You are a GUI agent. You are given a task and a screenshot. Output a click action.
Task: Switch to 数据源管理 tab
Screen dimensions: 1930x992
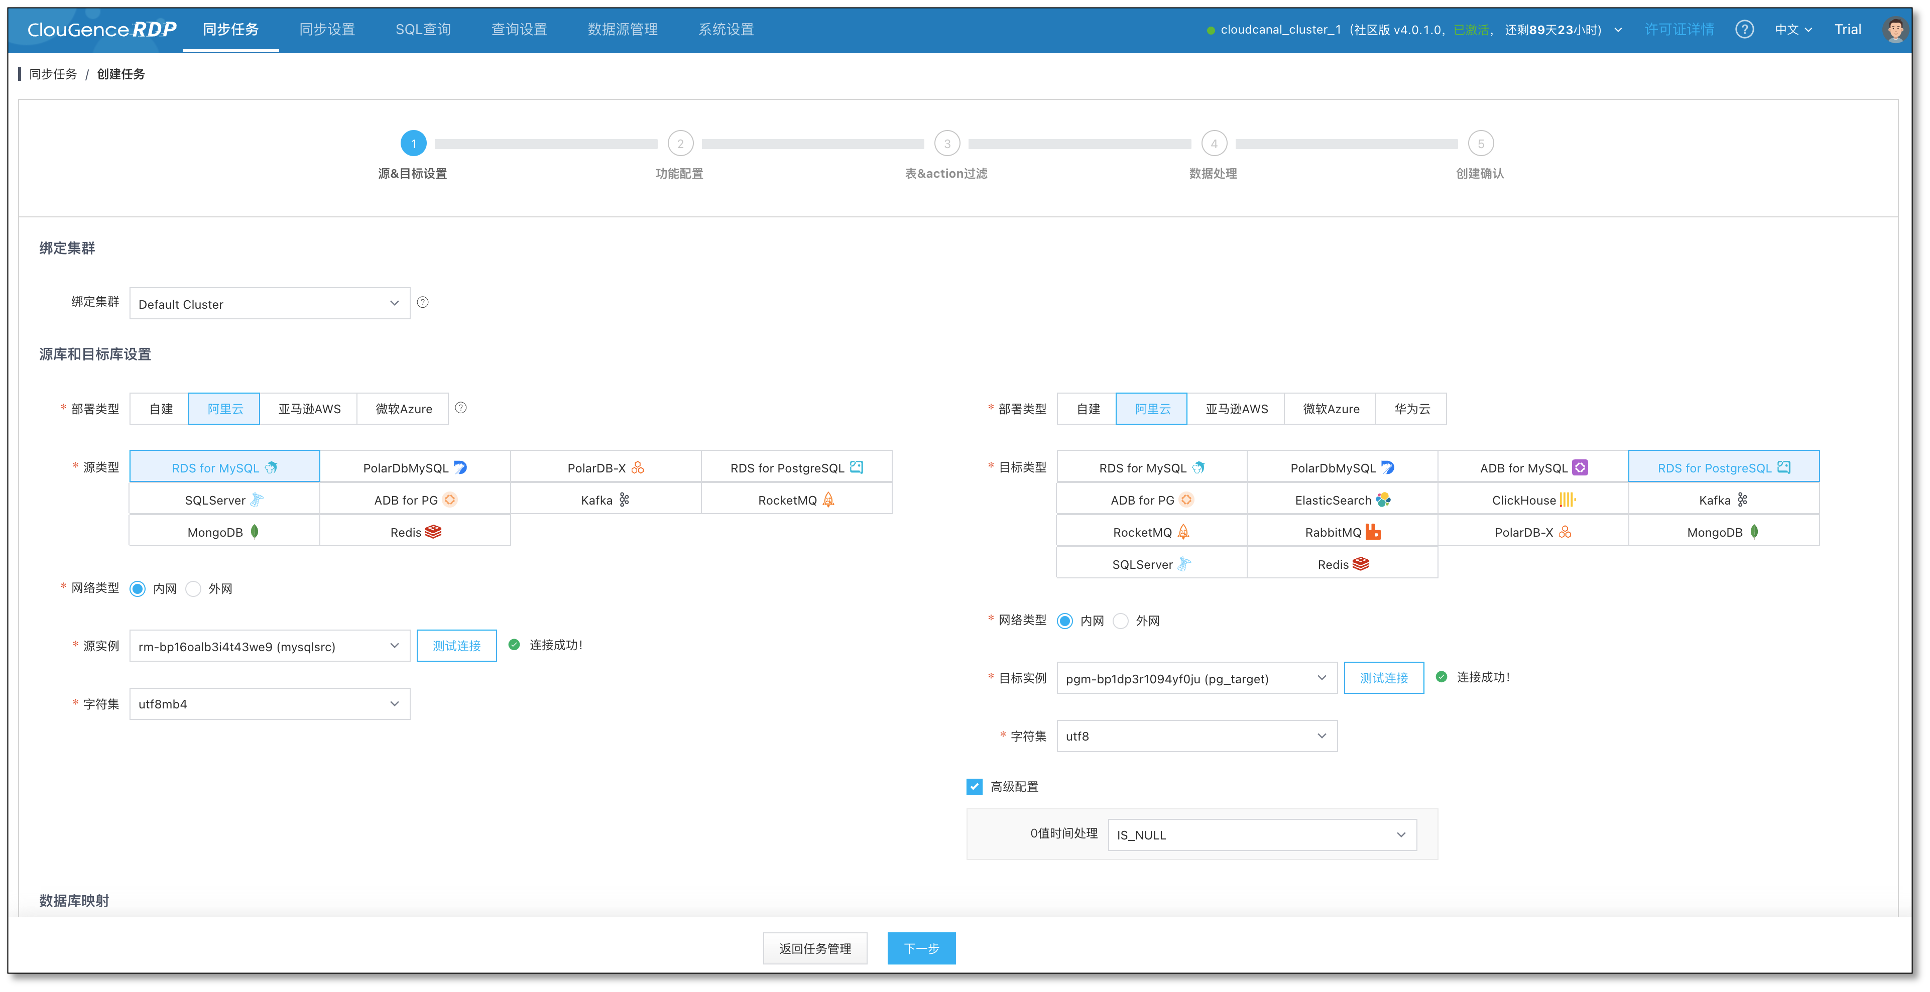(622, 30)
